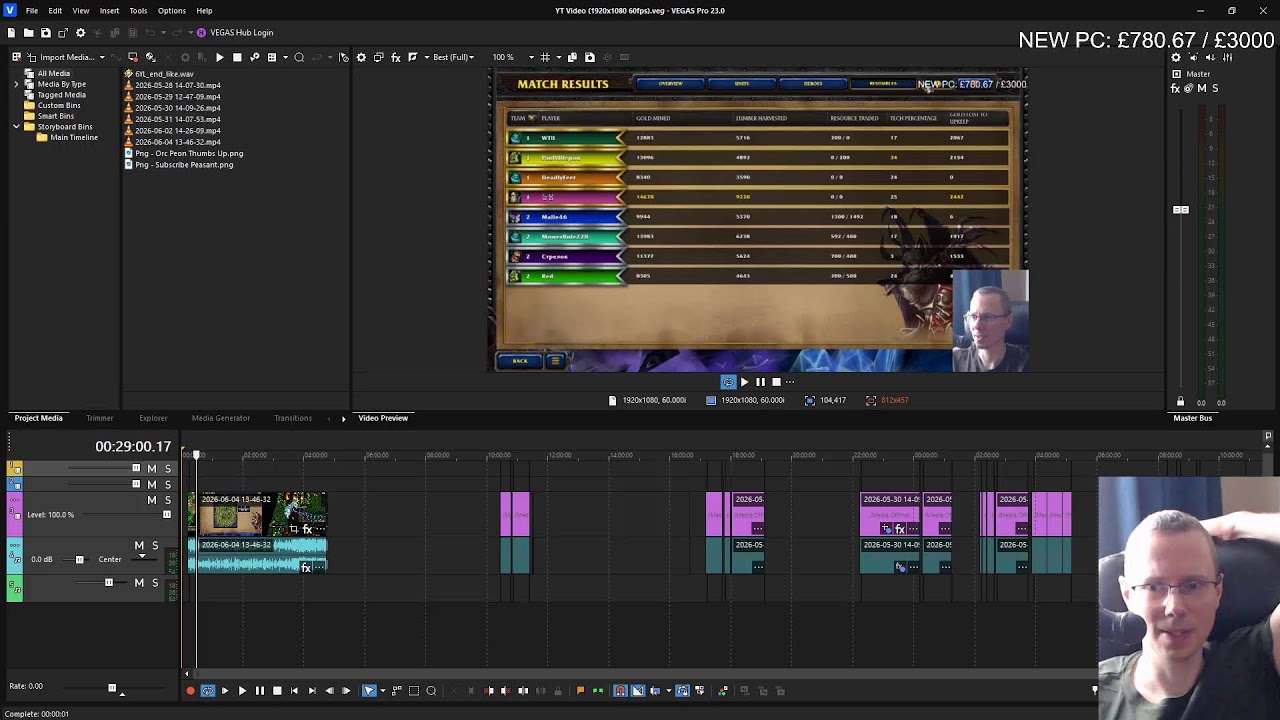Mute video track 3
This screenshot has width=1280, height=720.
pyautogui.click(x=152, y=500)
